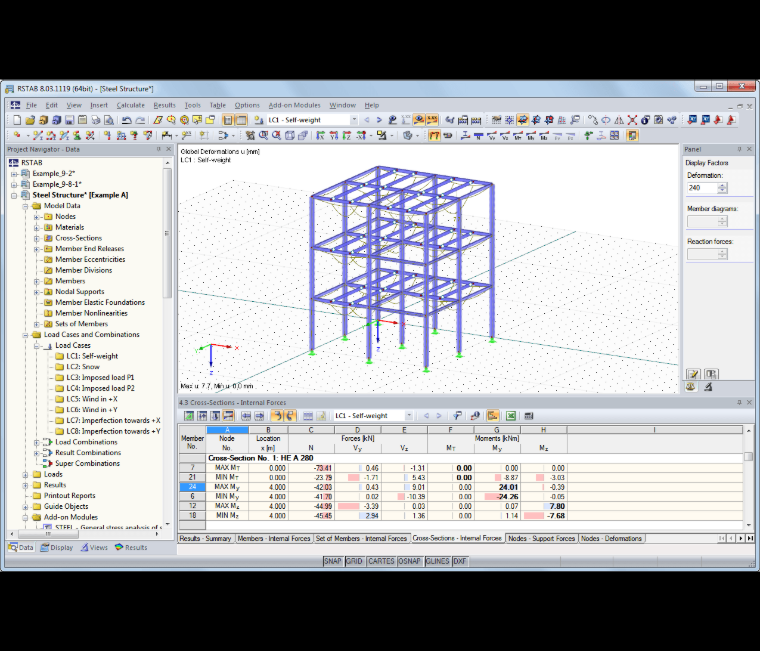Click the navigator vertical scrollbar

167,233
